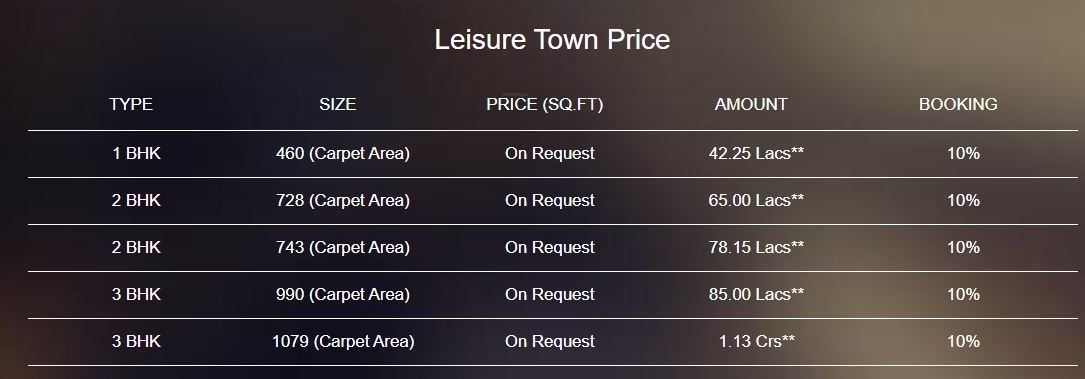Click the 460 (Carpet Area) size cell
Screen dimensions: 1085x379
pyautogui.click(x=343, y=154)
